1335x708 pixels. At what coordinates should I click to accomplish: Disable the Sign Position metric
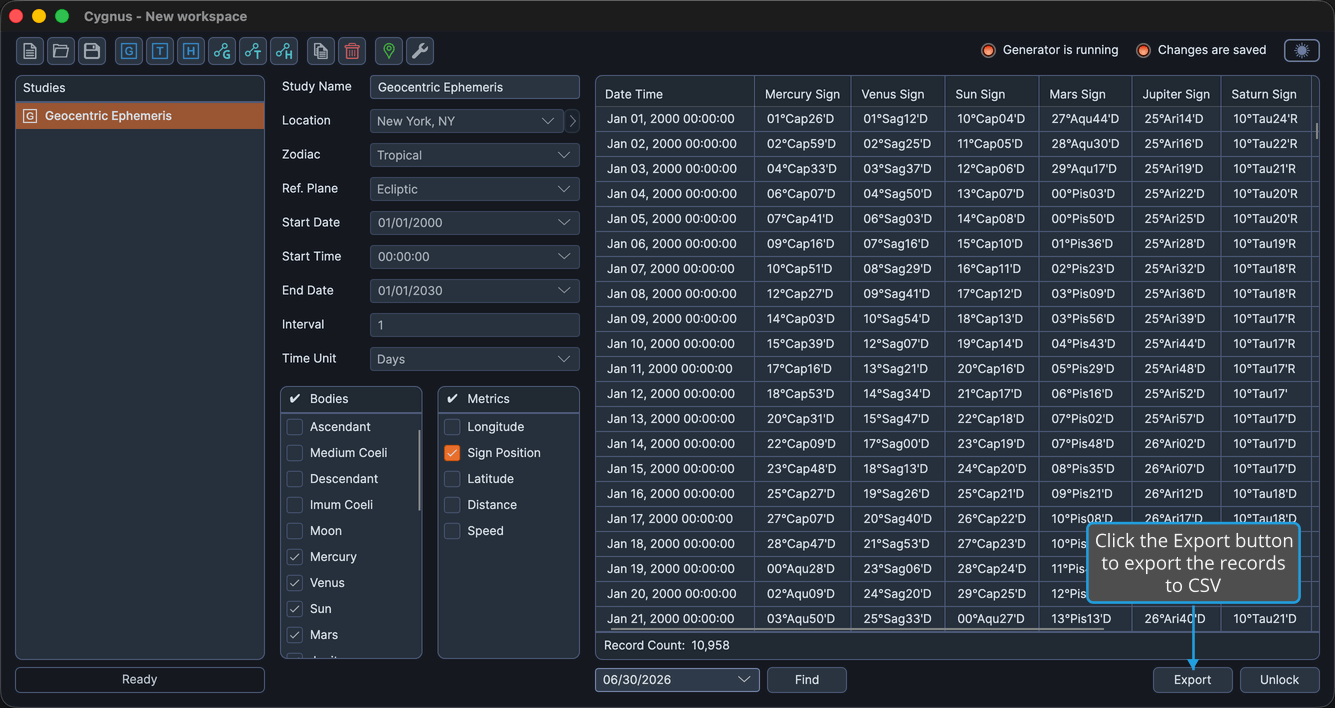(x=452, y=453)
